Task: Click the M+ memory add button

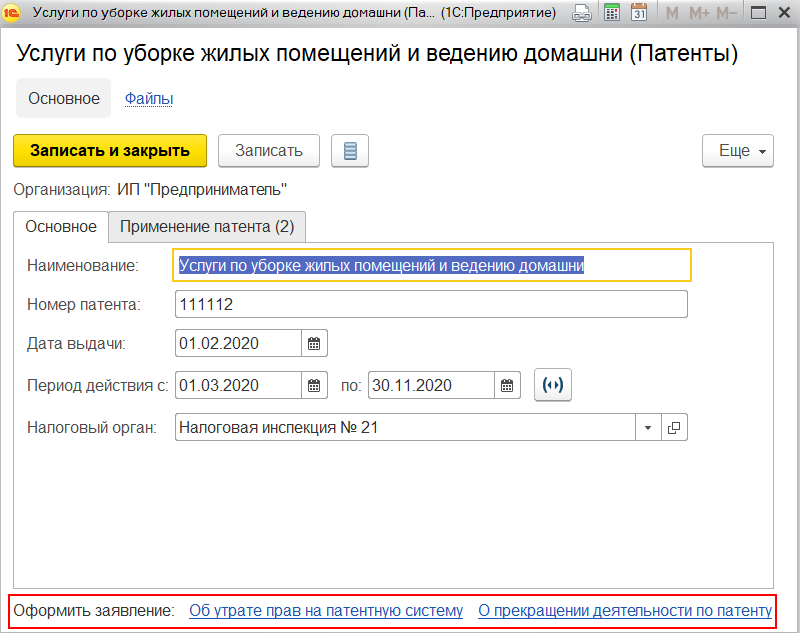Action: [699, 13]
